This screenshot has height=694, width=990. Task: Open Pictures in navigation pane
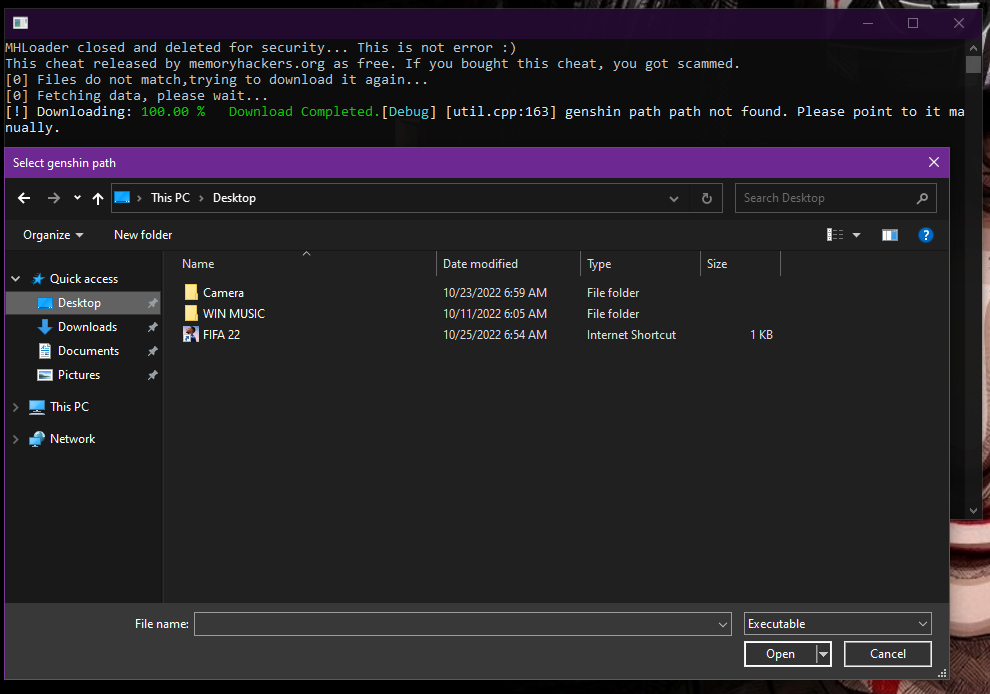coord(79,375)
